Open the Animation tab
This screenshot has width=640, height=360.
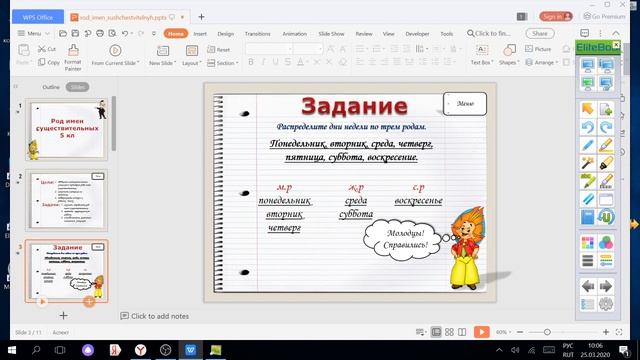pyautogui.click(x=294, y=34)
